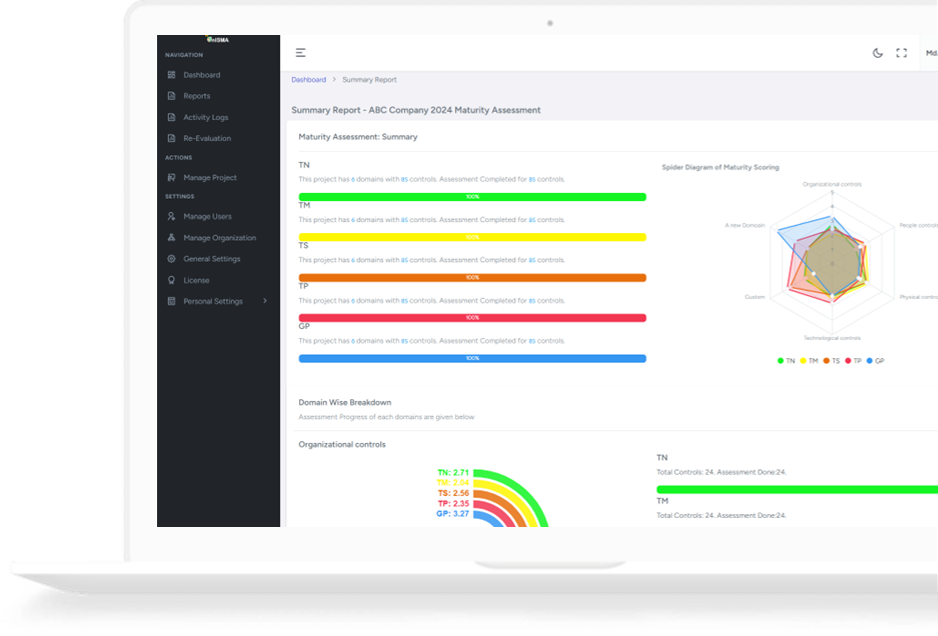Screen dimensions: 938x636
Task: Click 'Assessment Progress of each domains' text
Action: 386,417
